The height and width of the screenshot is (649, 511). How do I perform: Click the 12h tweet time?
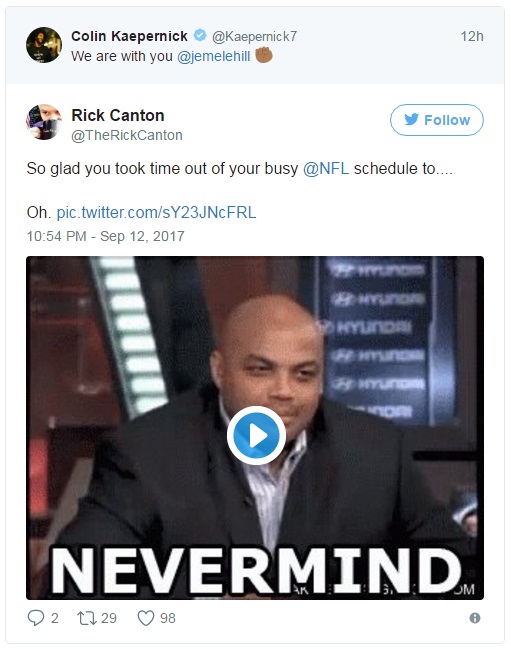tap(472, 36)
